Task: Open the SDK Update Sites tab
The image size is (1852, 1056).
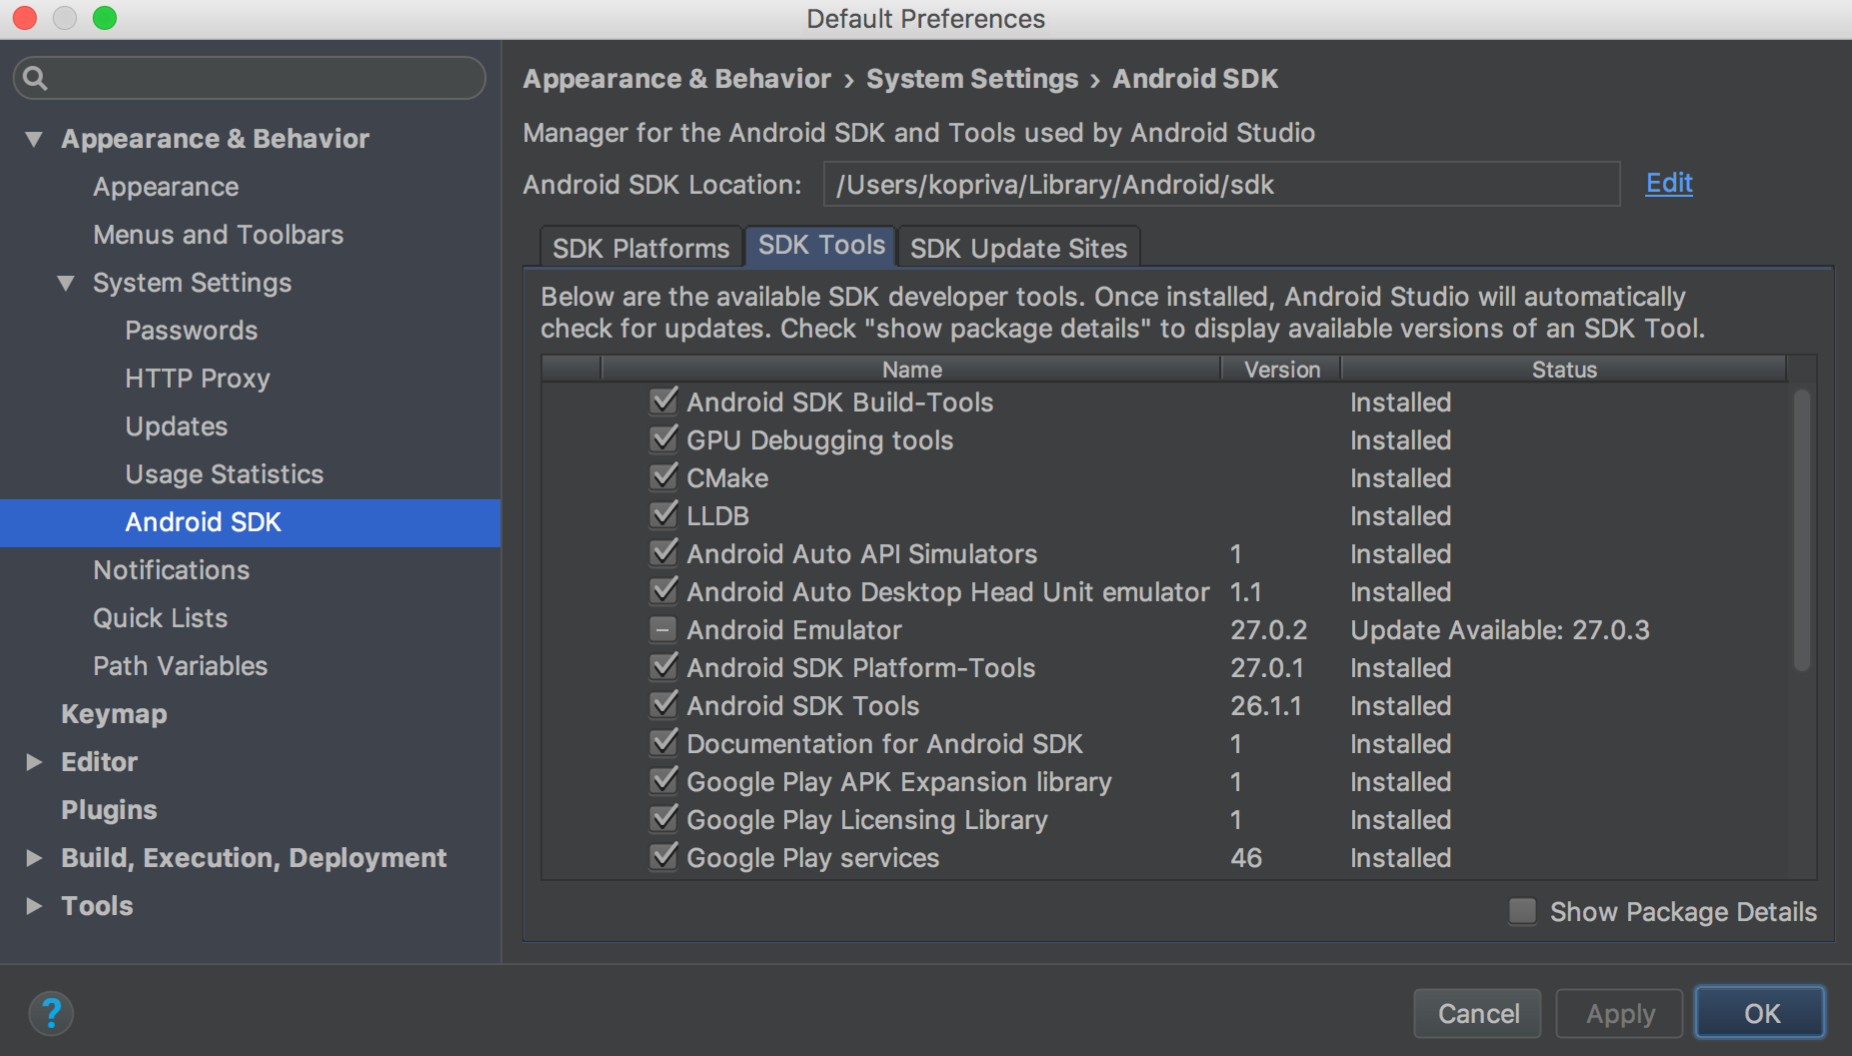Action: tap(1018, 247)
